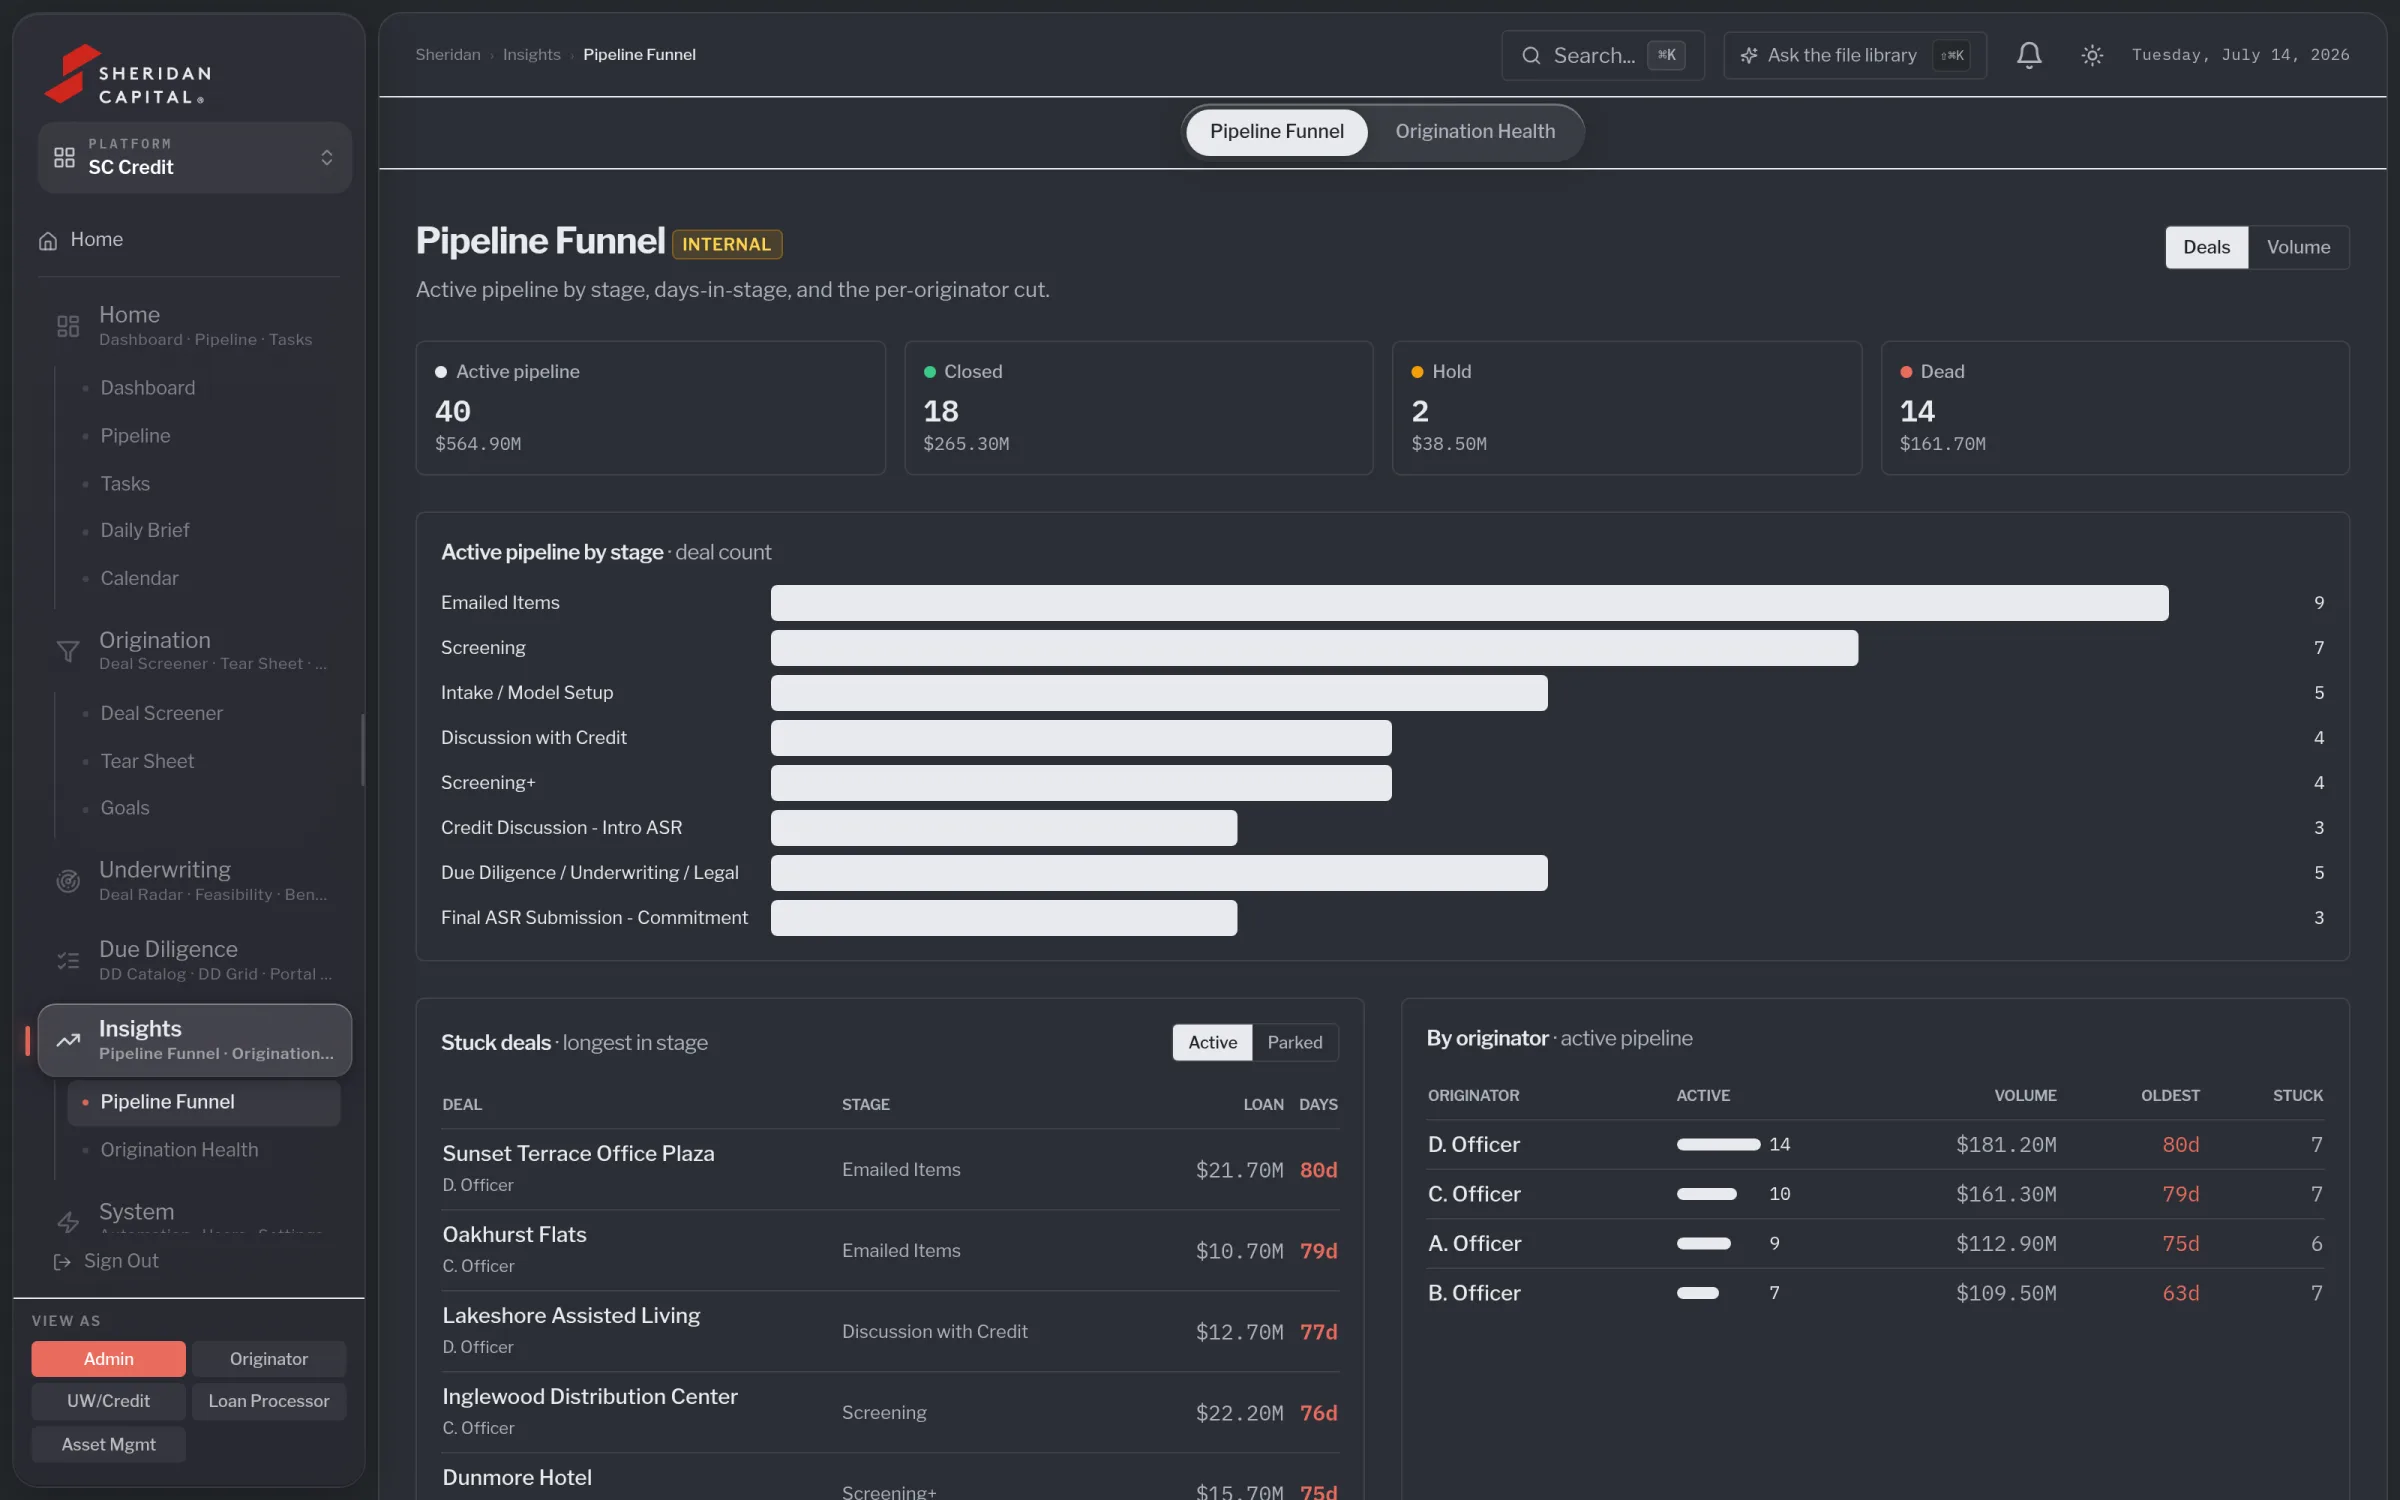The width and height of the screenshot is (2400, 1500).
Task: Show Active stuck deals
Action: click(1212, 1042)
